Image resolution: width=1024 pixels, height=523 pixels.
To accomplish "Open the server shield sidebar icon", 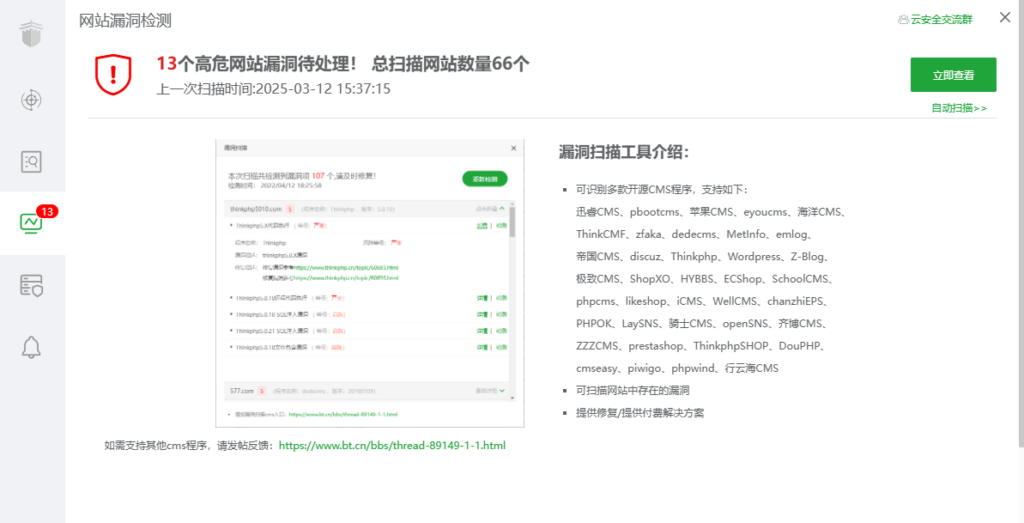I will point(31,285).
